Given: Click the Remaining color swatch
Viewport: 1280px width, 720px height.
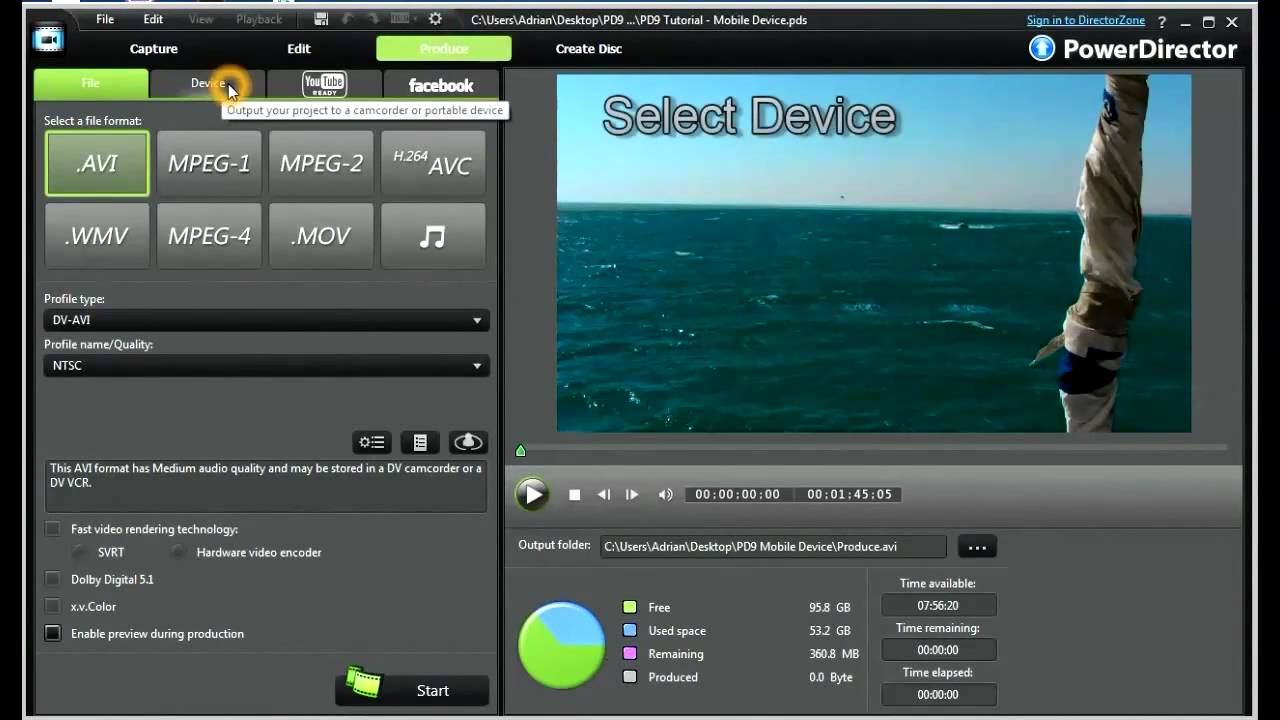Looking at the screenshot, I should click(630, 653).
